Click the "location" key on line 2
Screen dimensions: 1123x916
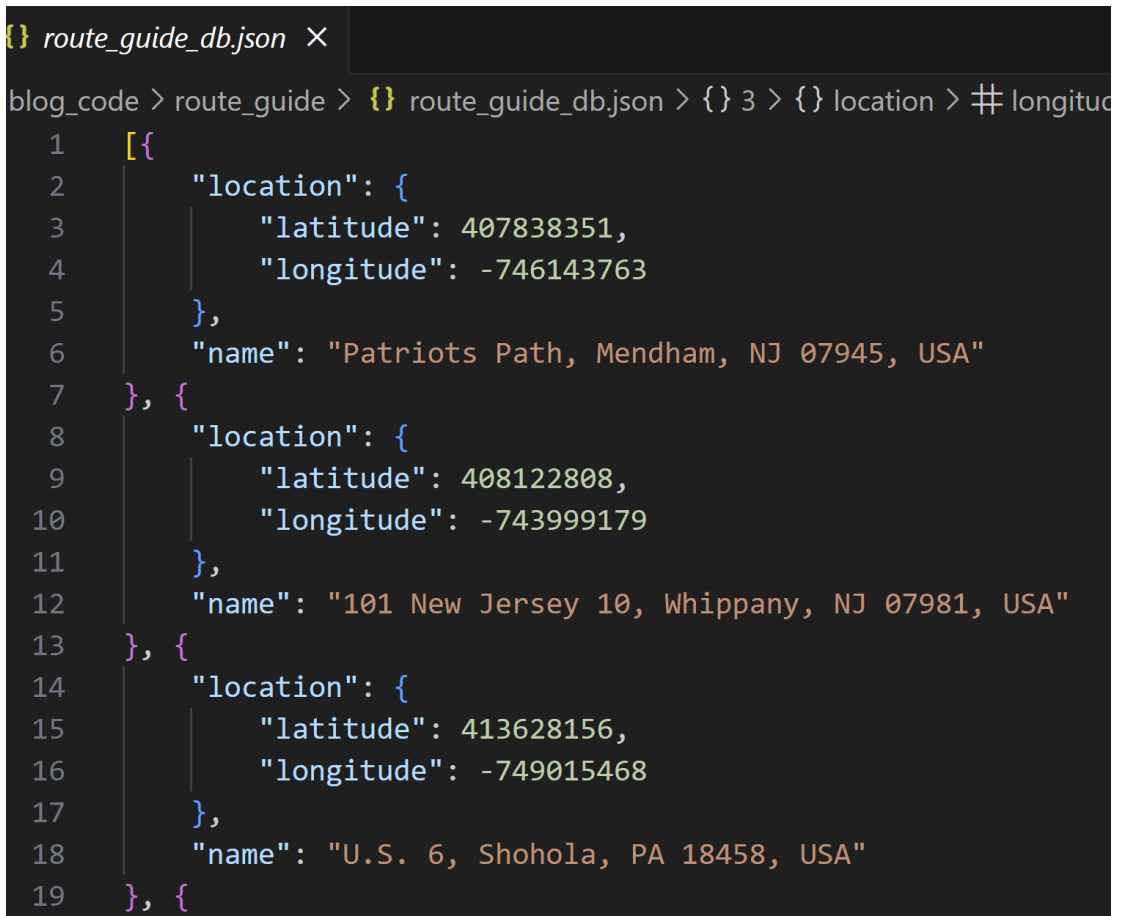click(274, 187)
